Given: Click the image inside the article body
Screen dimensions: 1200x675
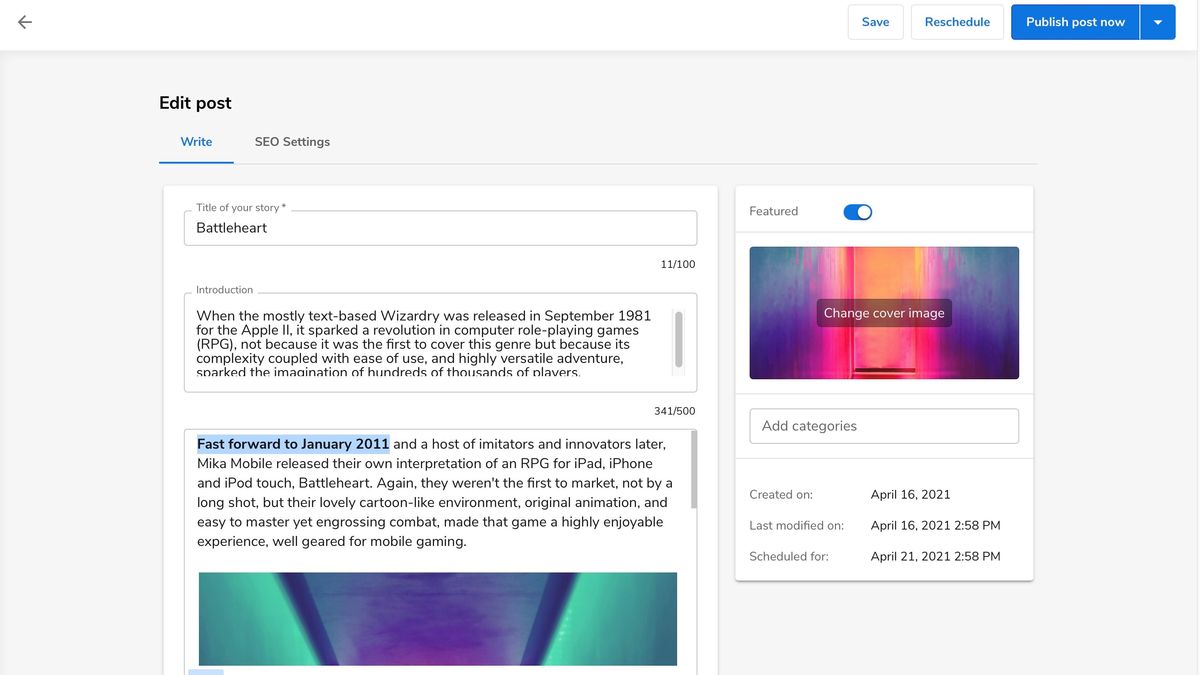Looking at the screenshot, I should pos(438,619).
